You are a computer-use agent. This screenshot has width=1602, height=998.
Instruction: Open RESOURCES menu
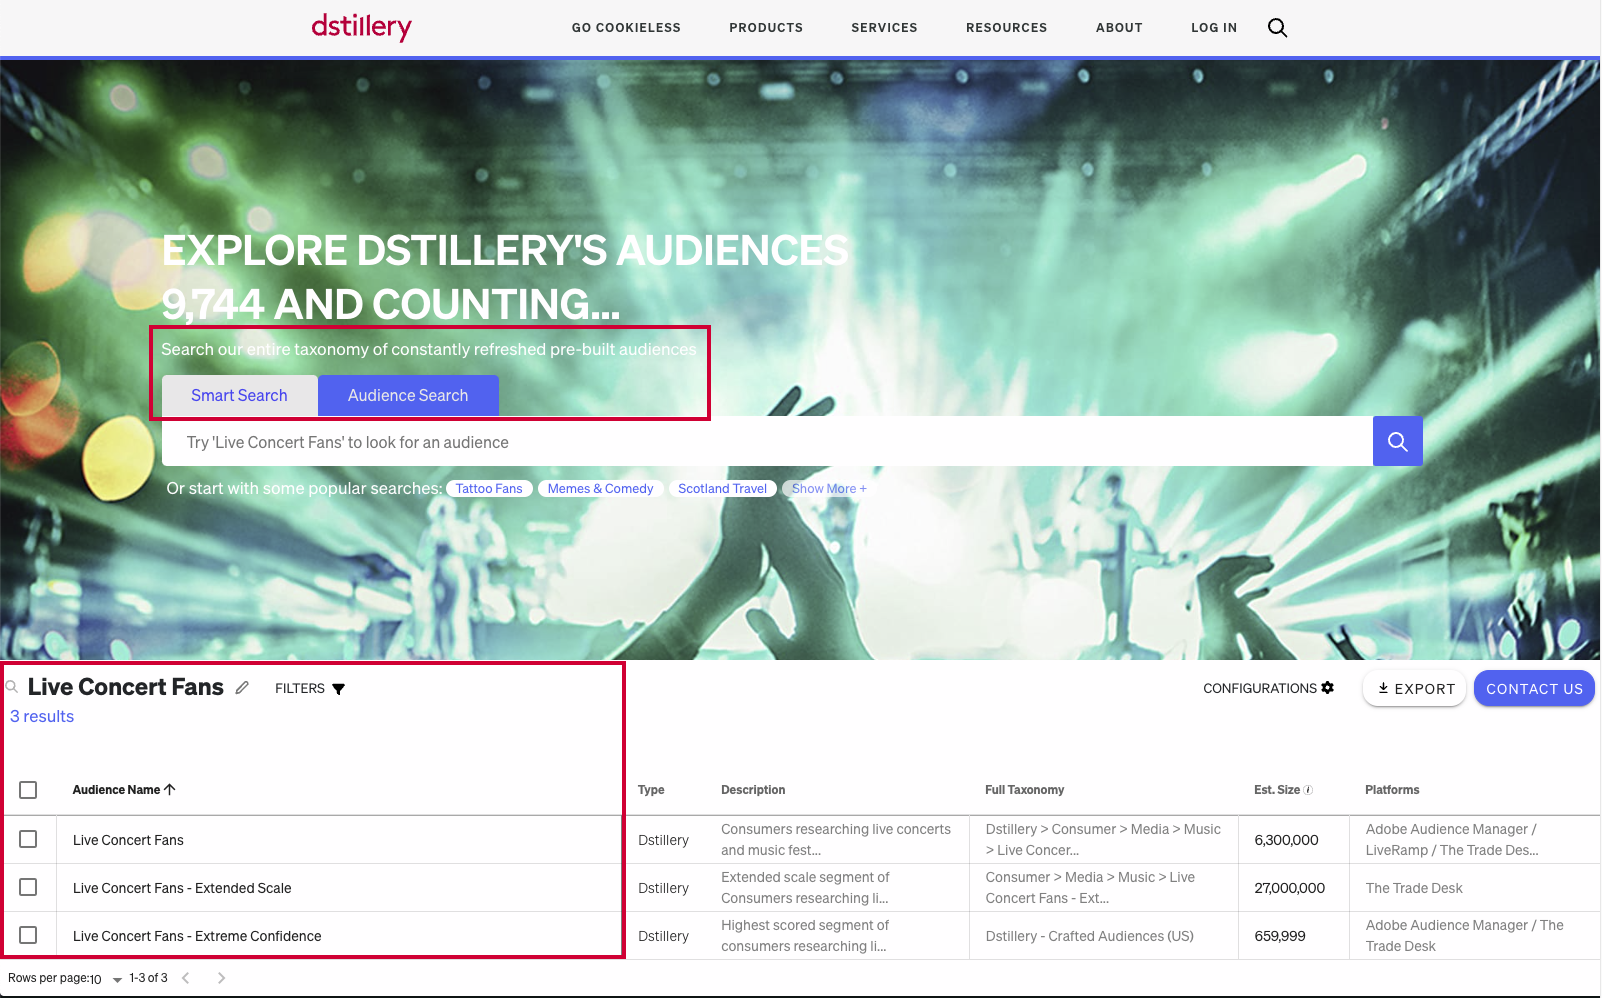point(1006,28)
